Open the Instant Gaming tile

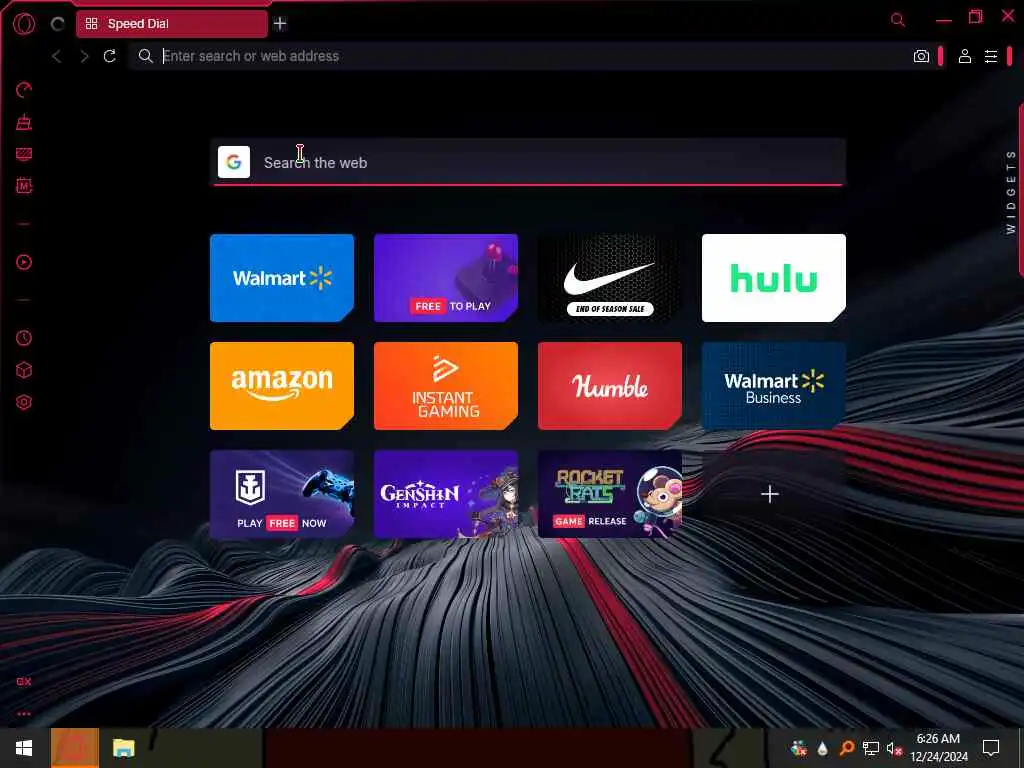446,386
